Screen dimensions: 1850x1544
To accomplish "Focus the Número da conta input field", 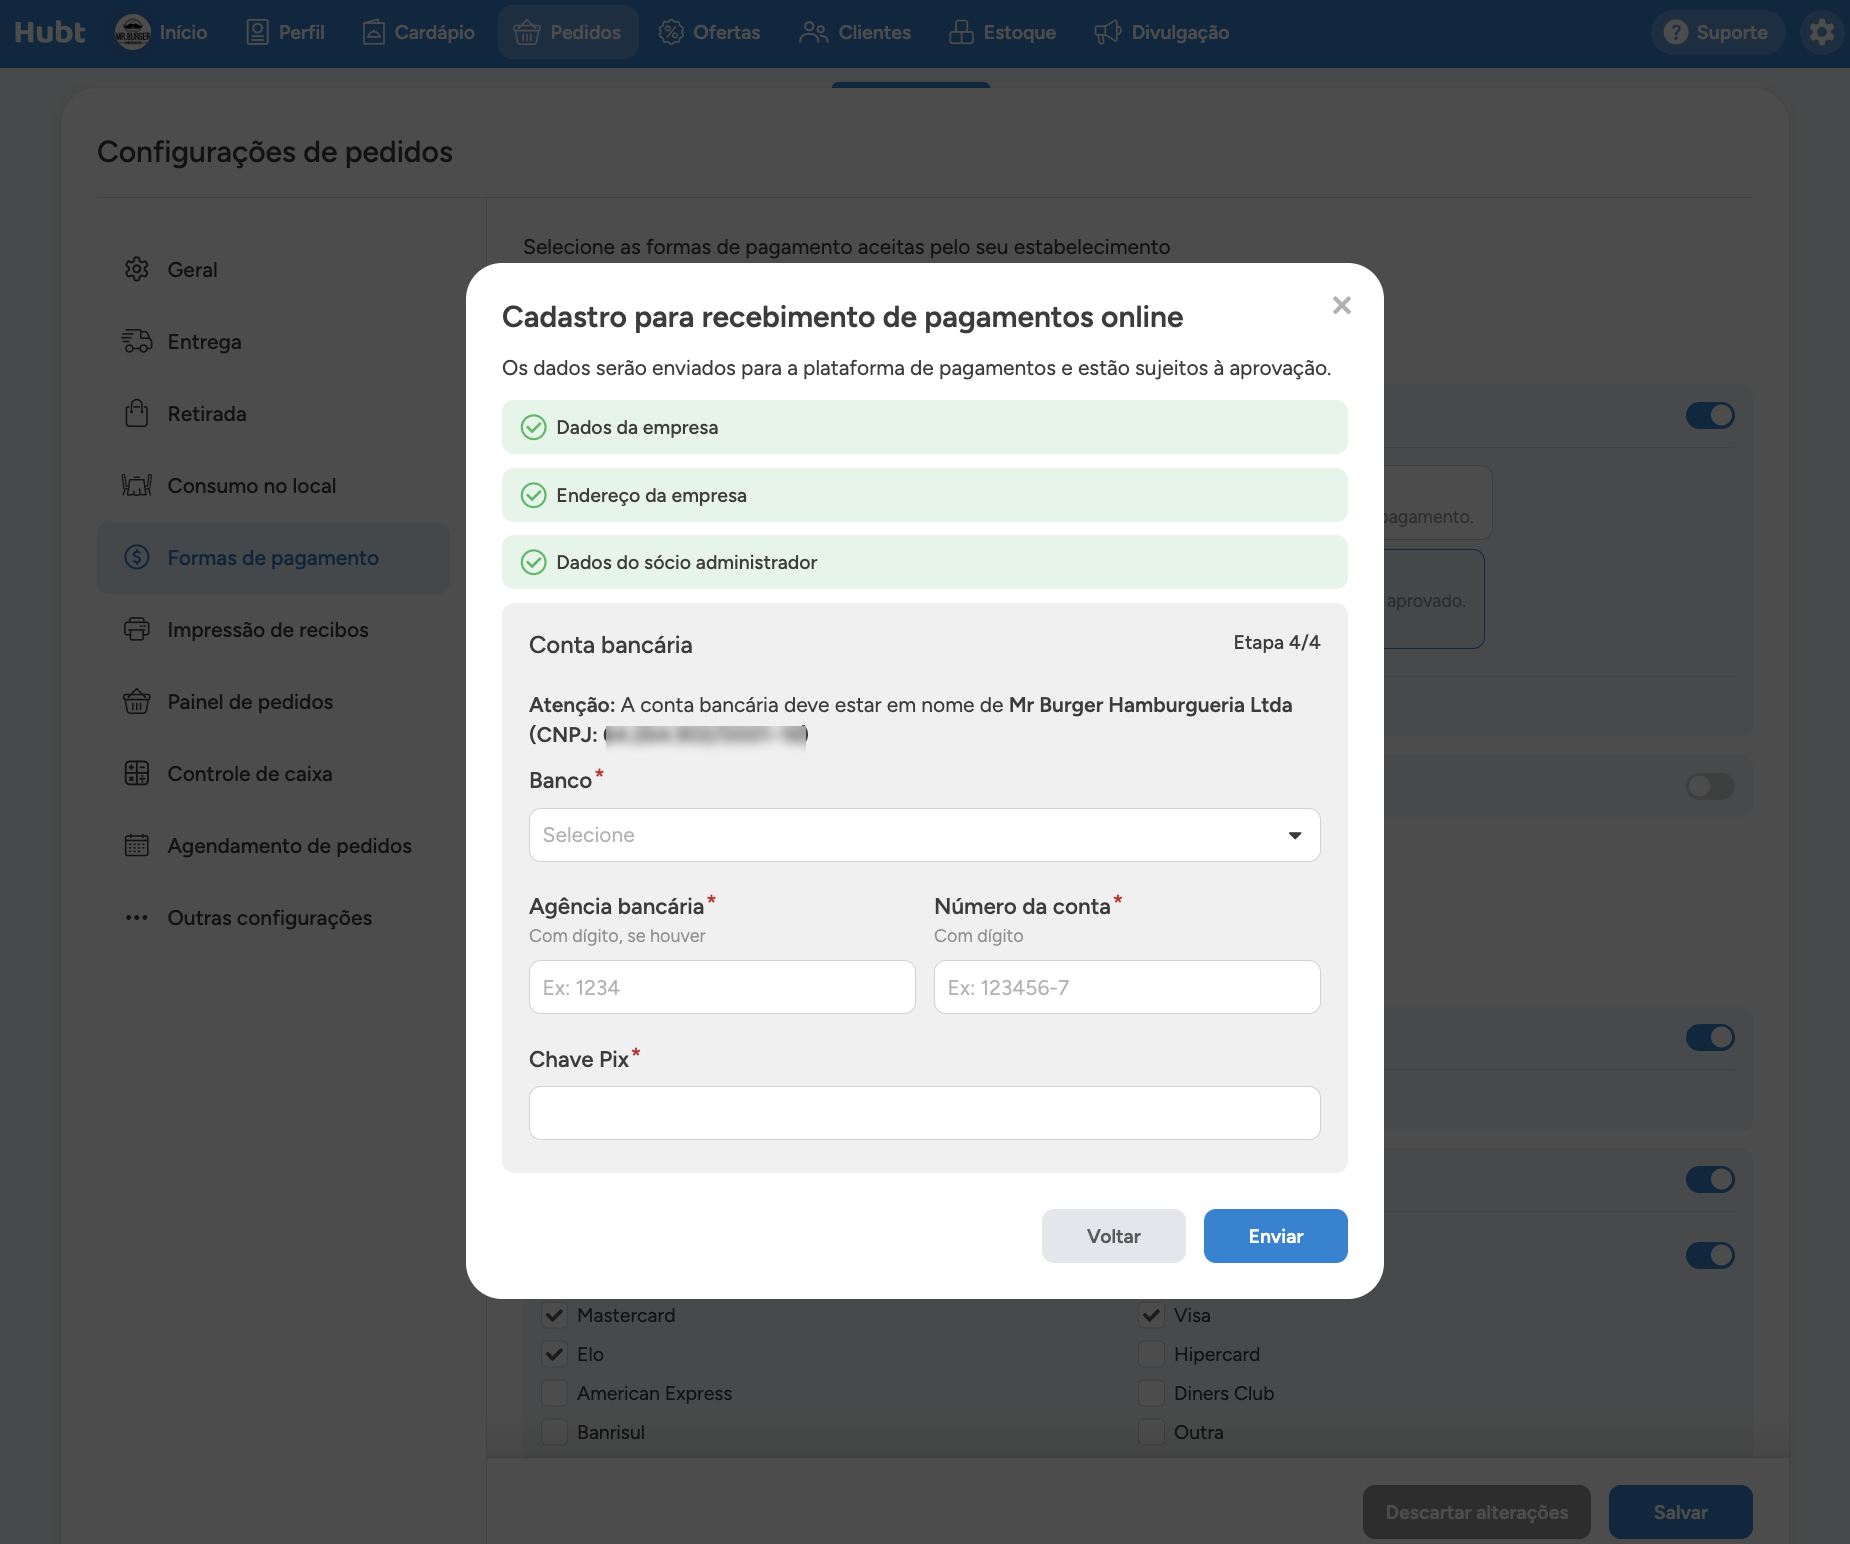I will (x=1127, y=987).
